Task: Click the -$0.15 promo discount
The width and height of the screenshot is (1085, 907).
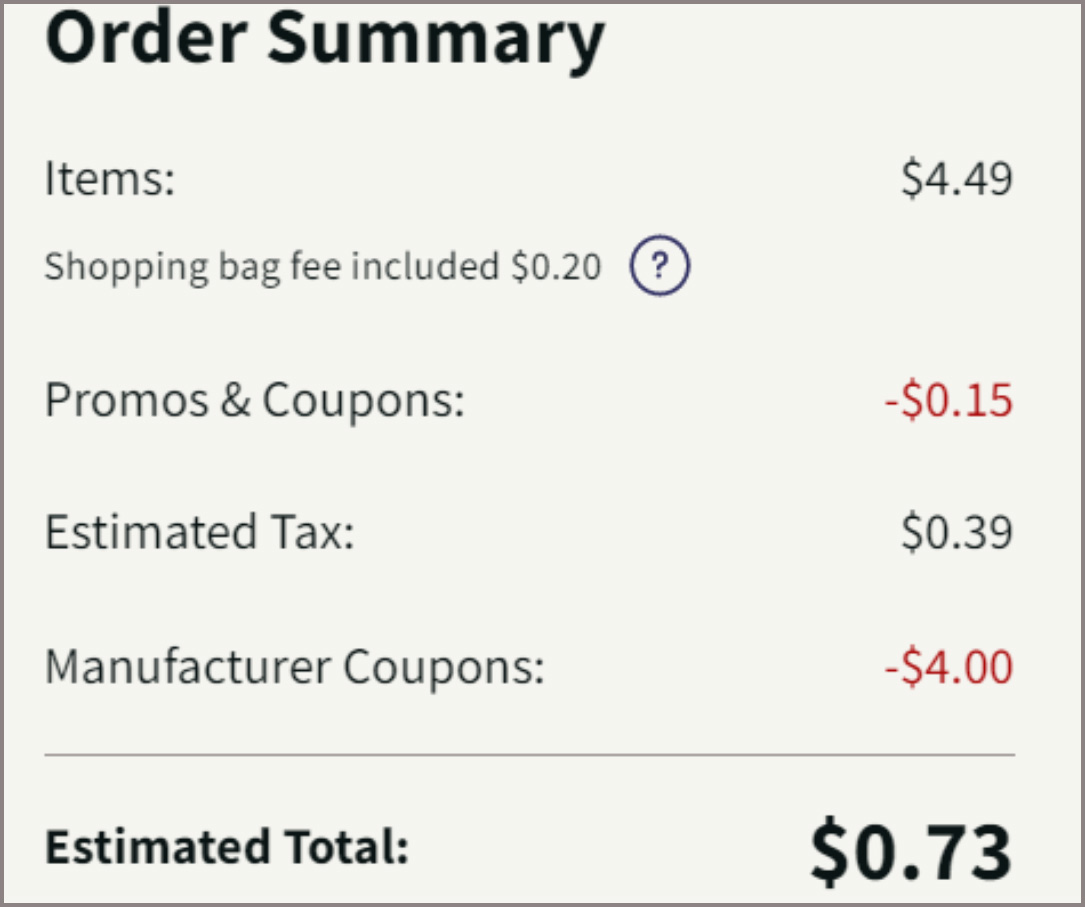Action: [x=948, y=401]
